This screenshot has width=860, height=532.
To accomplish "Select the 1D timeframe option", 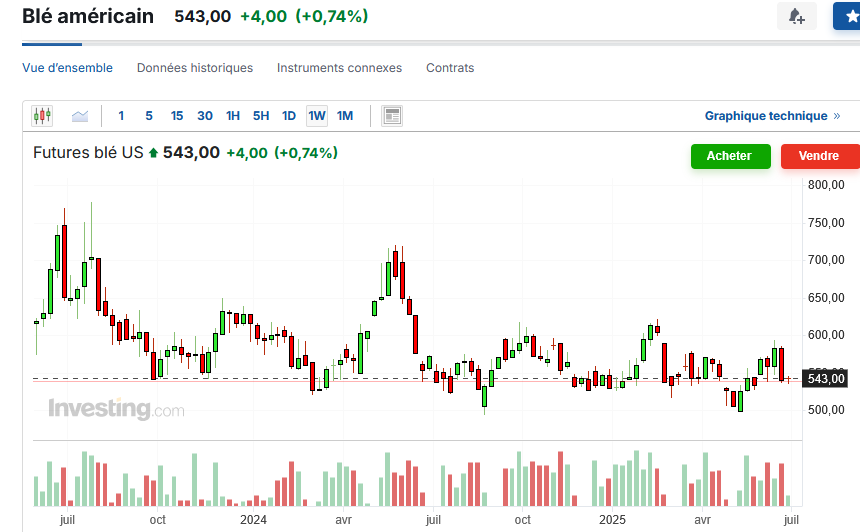I will click(x=289, y=116).
